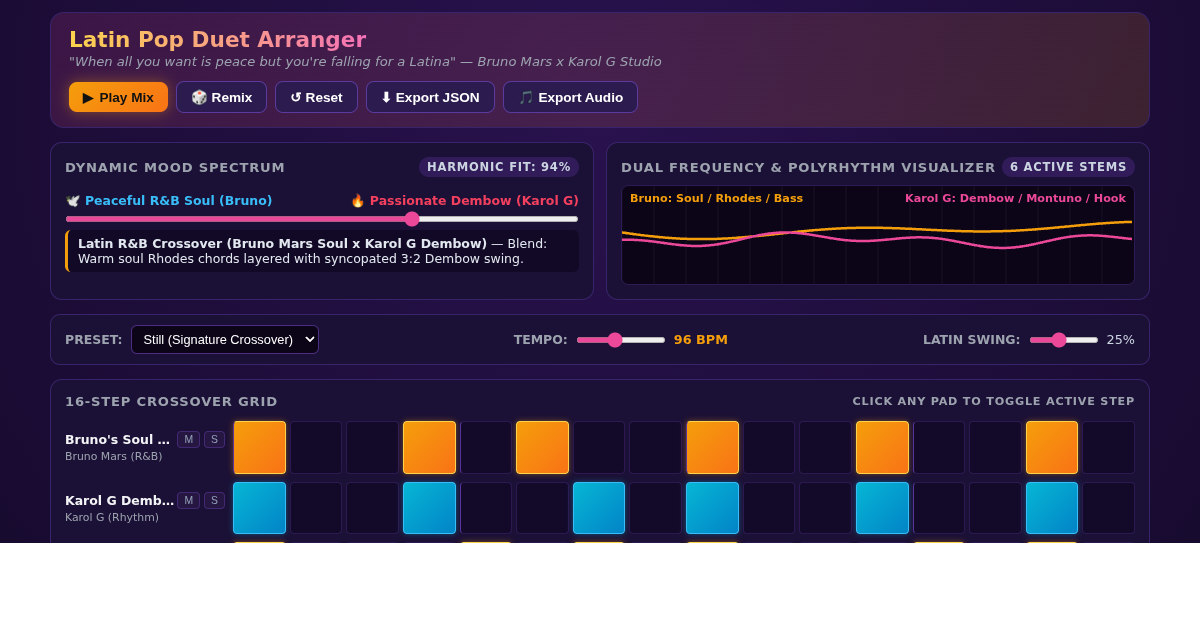This screenshot has width=1200, height=630.
Task: Click the Dynamic Mood Spectrum heading
Action: click(x=175, y=167)
